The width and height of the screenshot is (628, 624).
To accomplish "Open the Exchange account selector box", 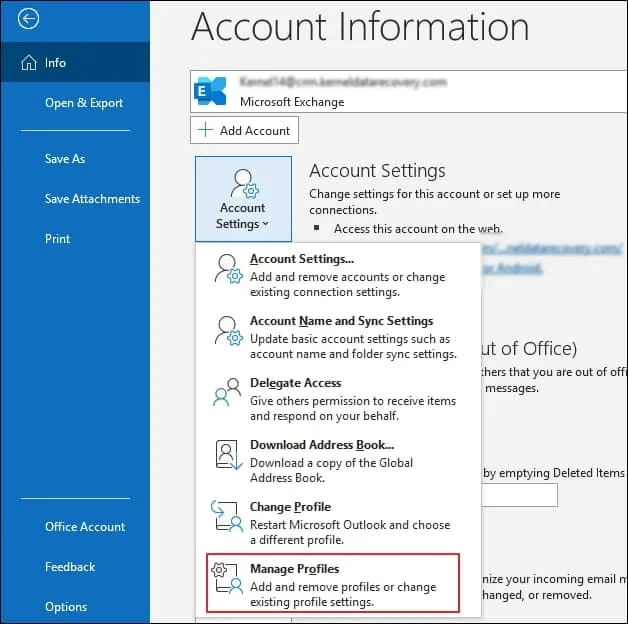I will (409, 91).
